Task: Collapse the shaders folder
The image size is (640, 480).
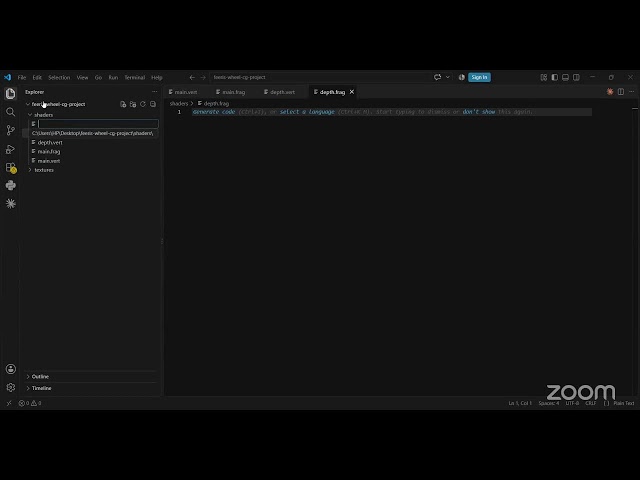Action: [30, 115]
